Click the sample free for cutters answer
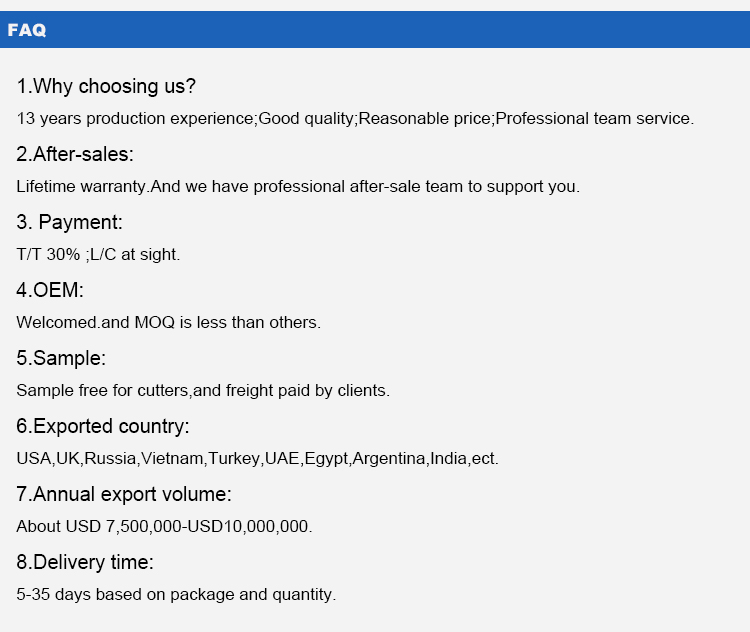This screenshot has height=632, width=750. [x=203, y=390]
